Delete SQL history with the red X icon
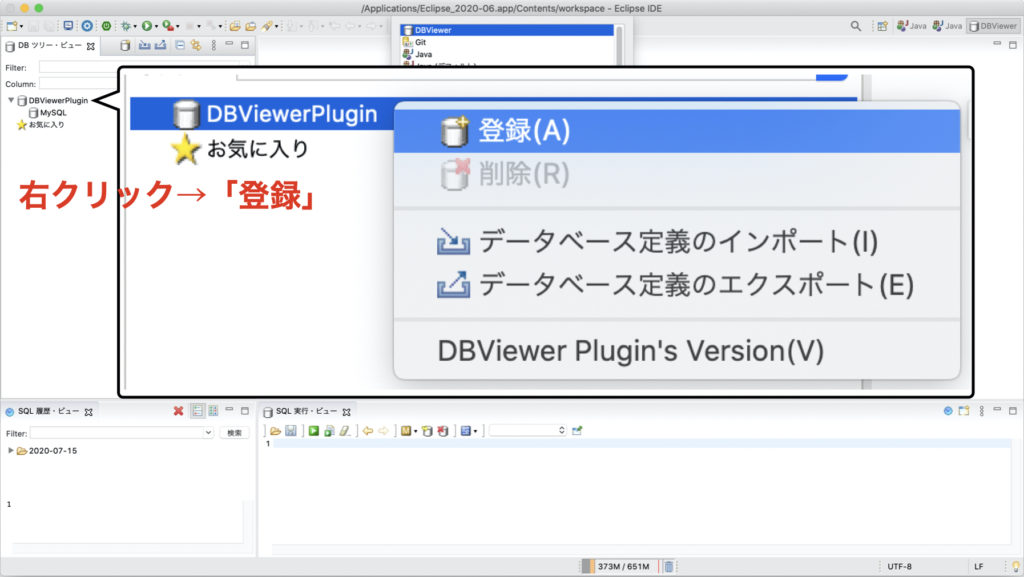1024x577 pixels. point(178,411)
